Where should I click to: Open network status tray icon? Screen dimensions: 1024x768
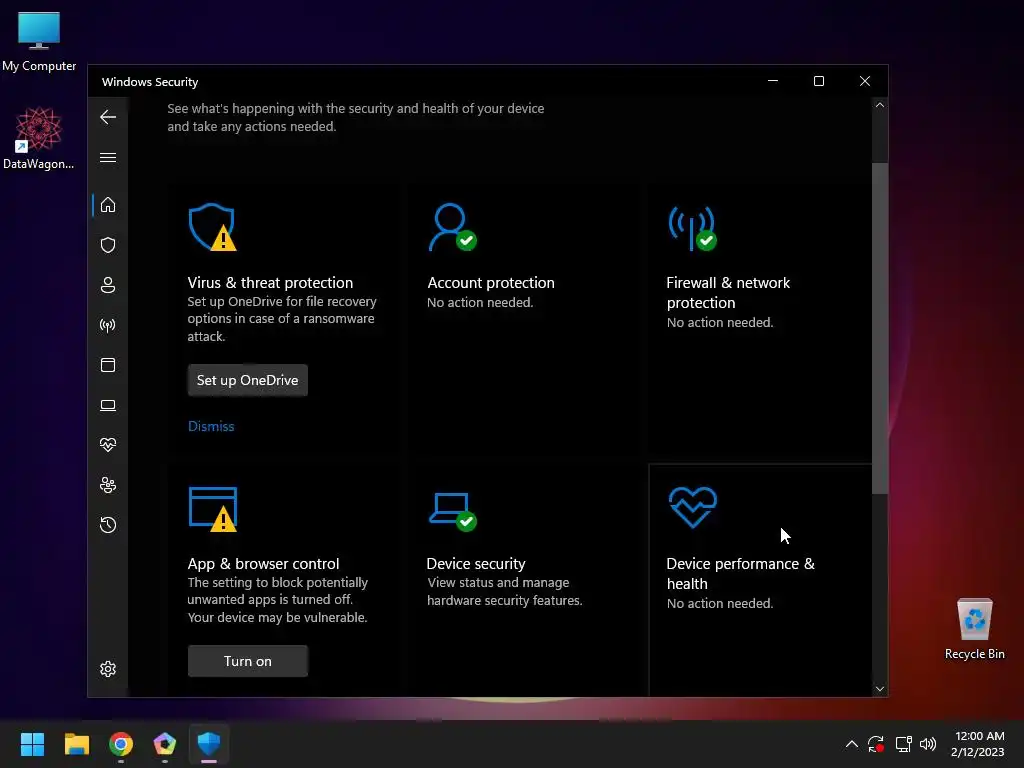(904, 744)
